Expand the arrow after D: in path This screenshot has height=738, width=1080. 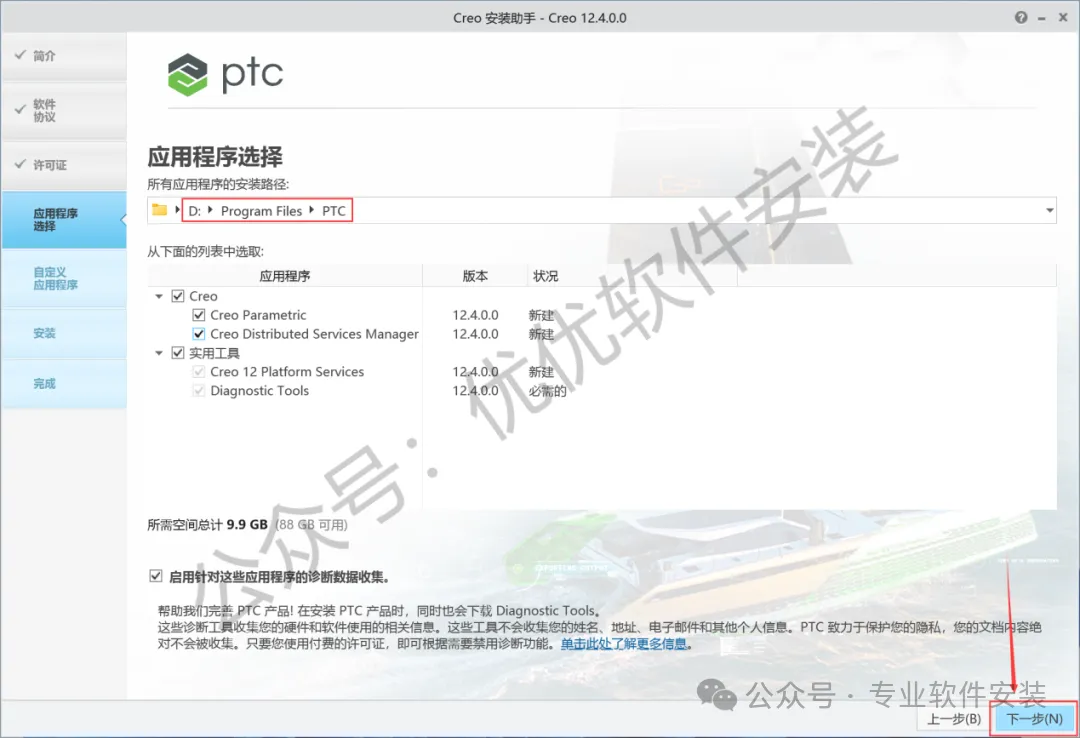210,210
